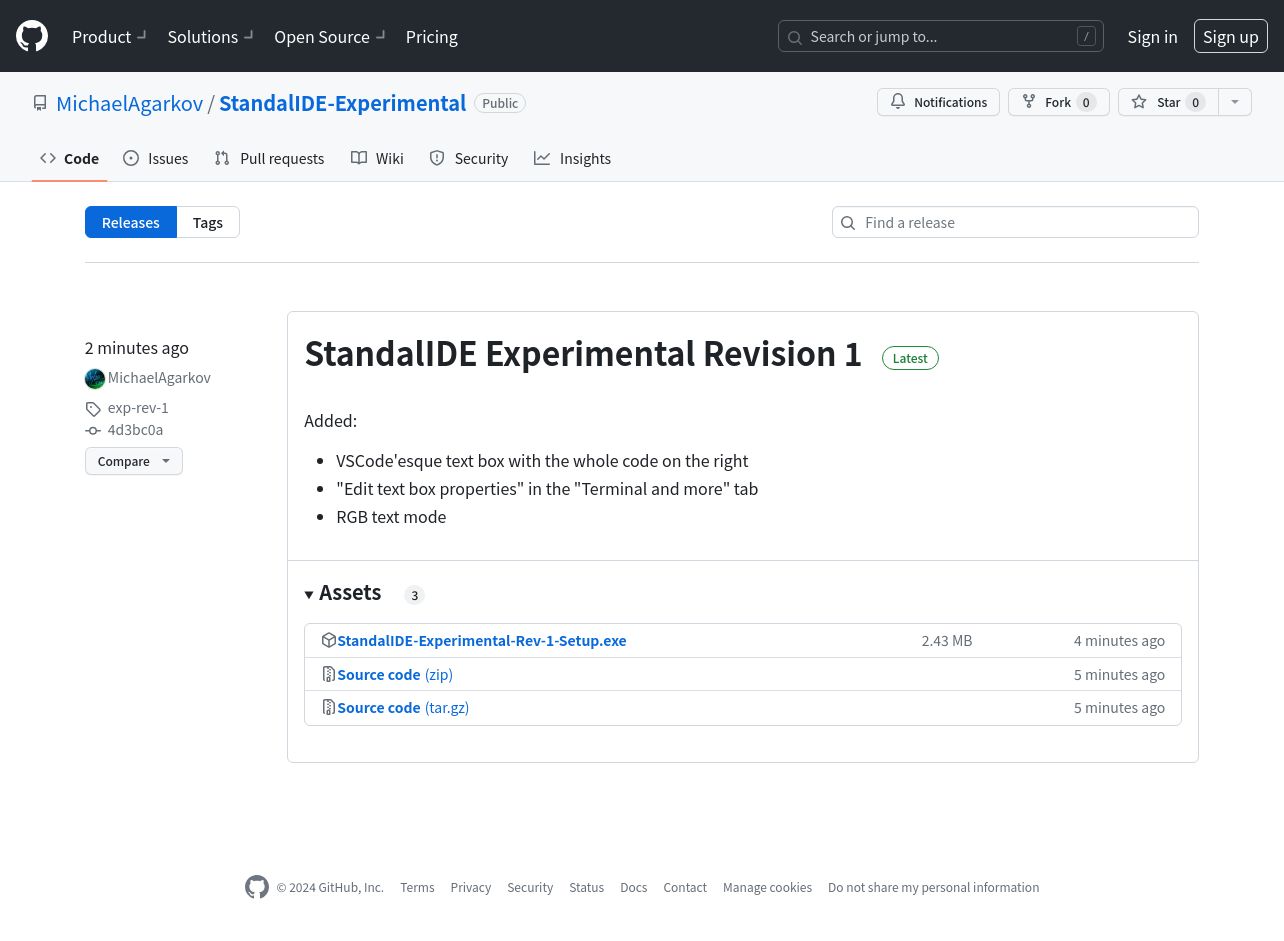Image resolution: width=1284 pixels, height=941 pixels.
Task: Open the Solutions menu
Action: point(210,36)
